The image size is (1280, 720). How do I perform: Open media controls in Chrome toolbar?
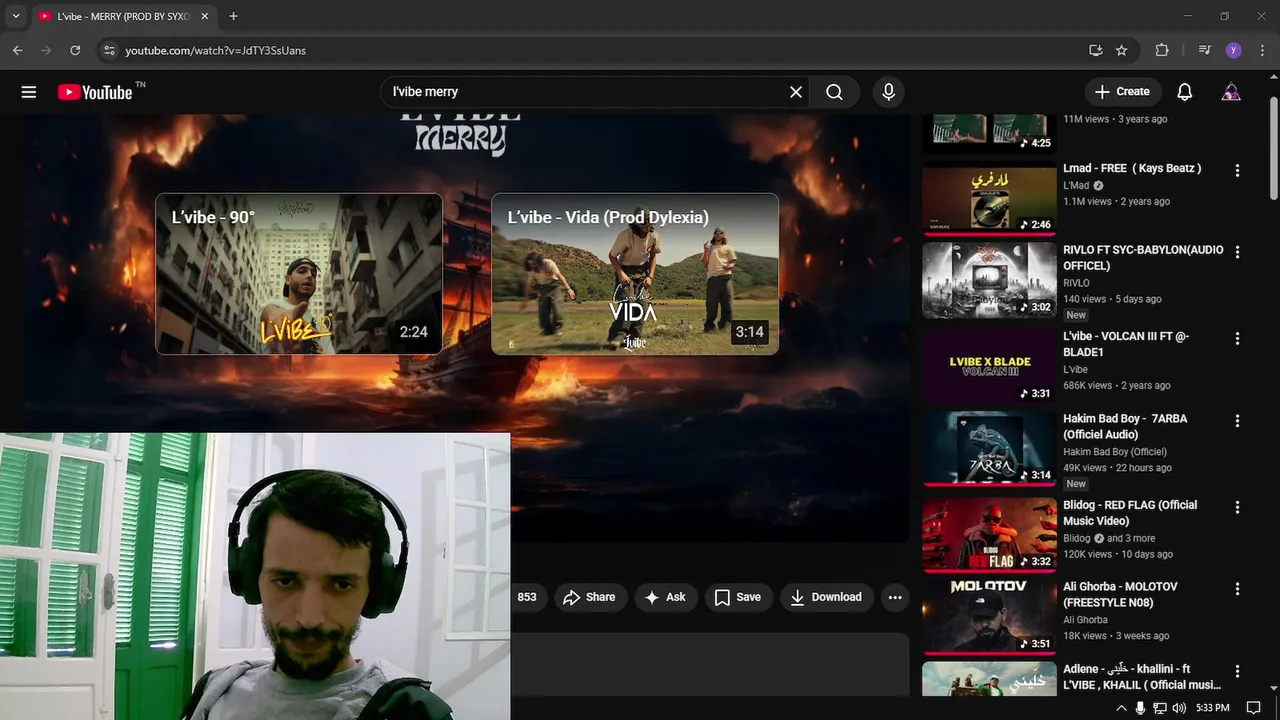click(x=1204, y=50)
